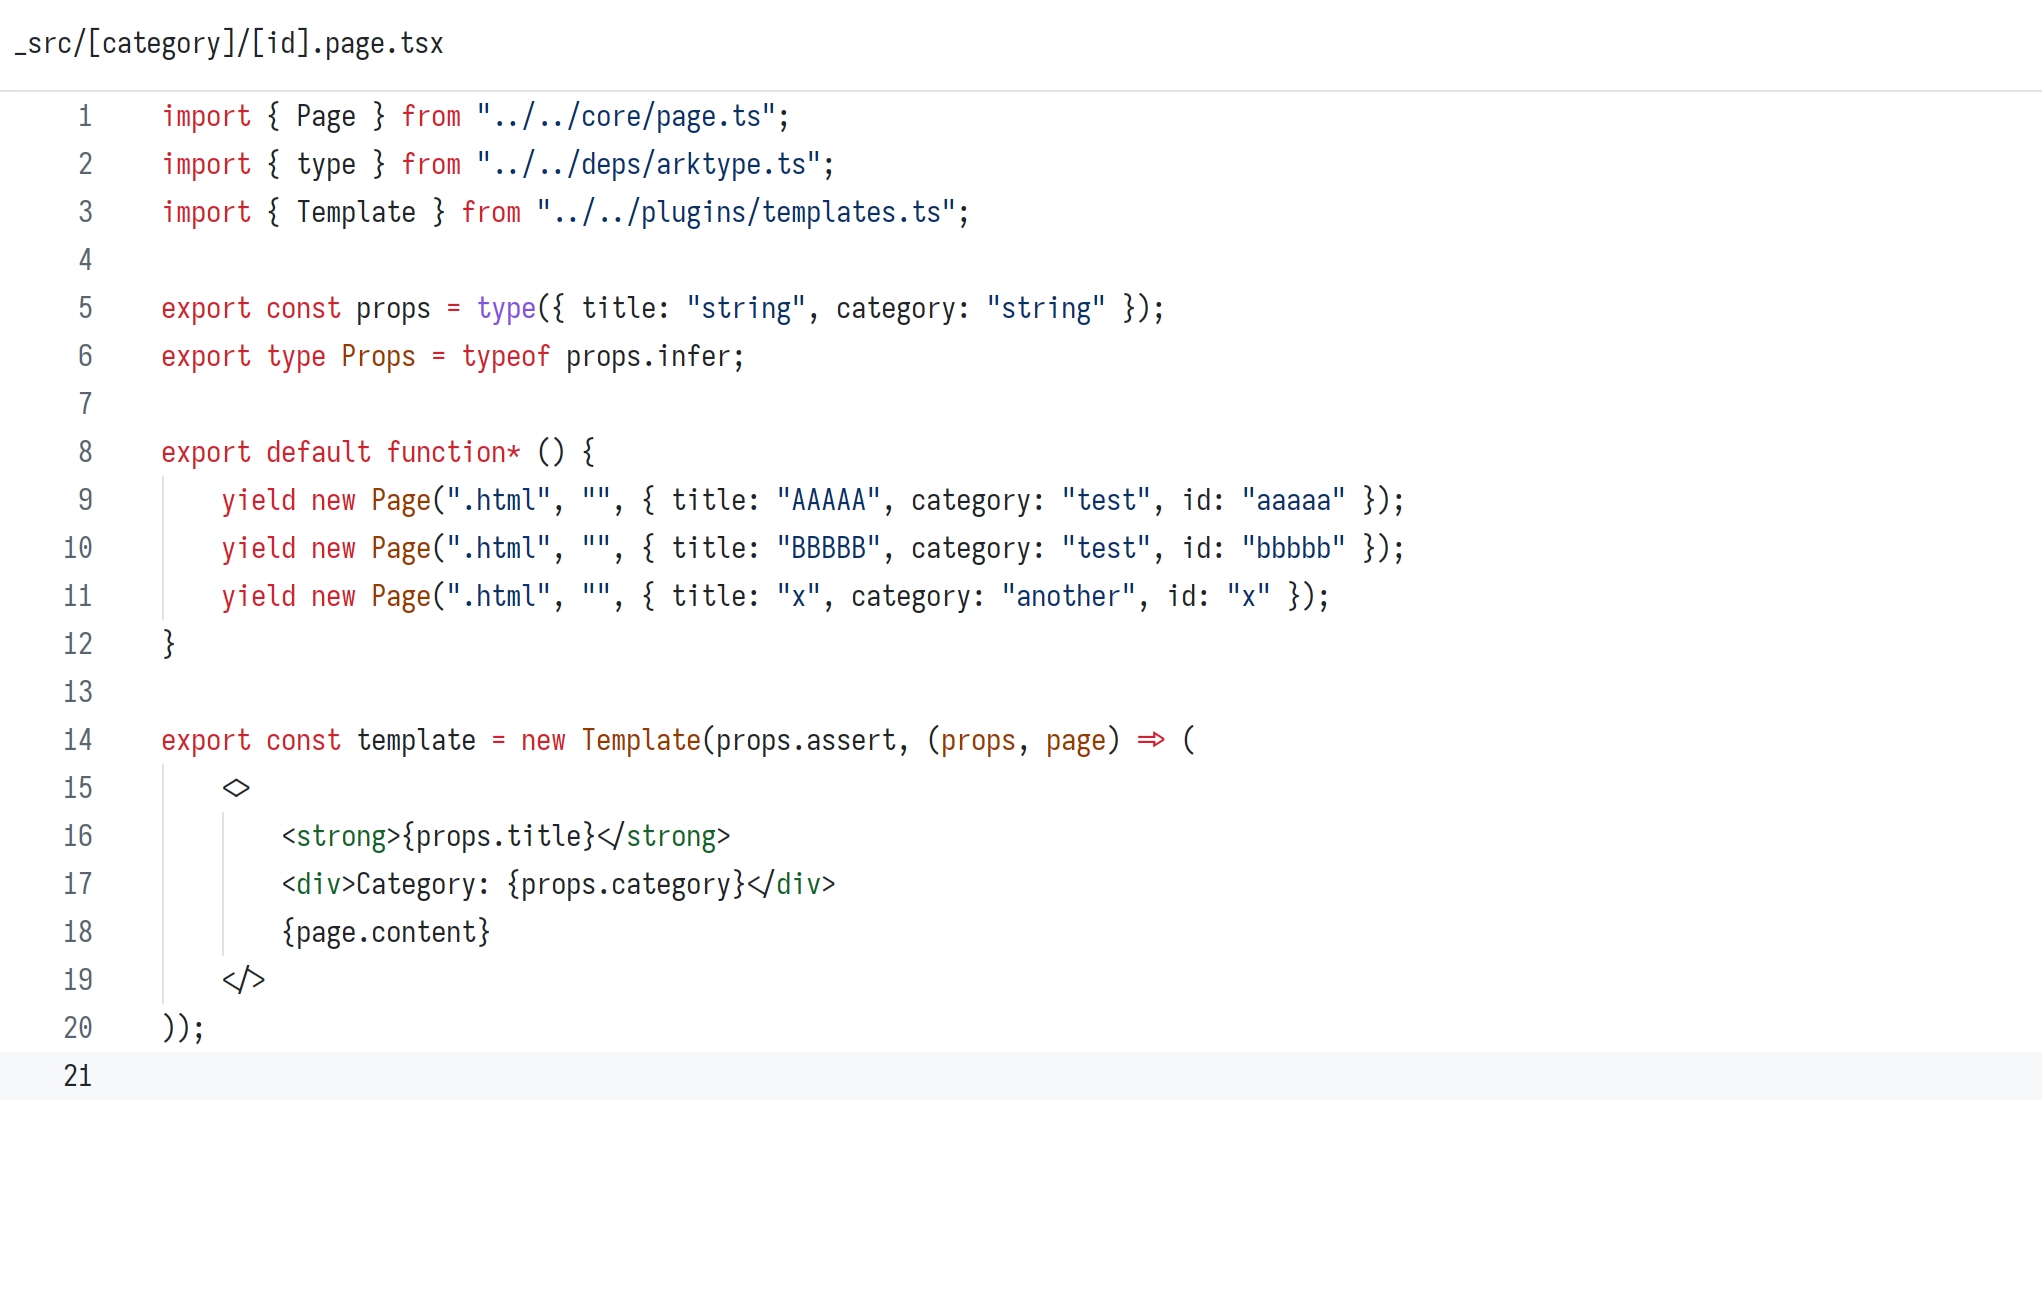Click line number 14 in the gutter
Image resolution: width=2042 pixels, height=1294 pixels.
tap(78, 741)
